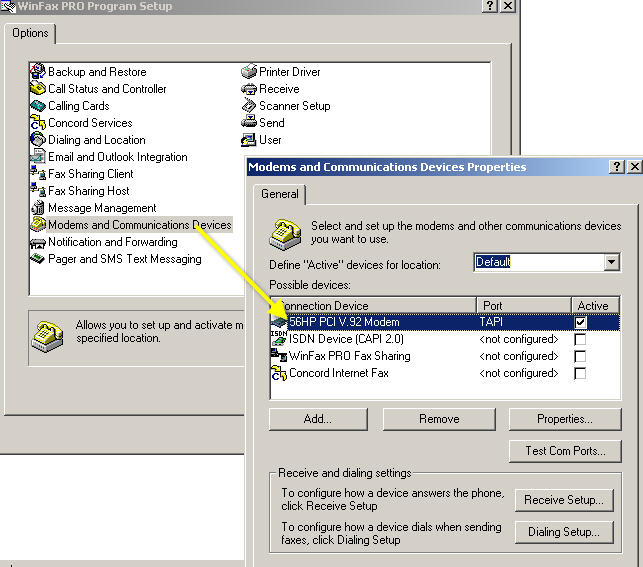The height and width of the screenshot is (567, 643).
Task: Check Active for Concord Internet Fax
Action: (580, 373)
